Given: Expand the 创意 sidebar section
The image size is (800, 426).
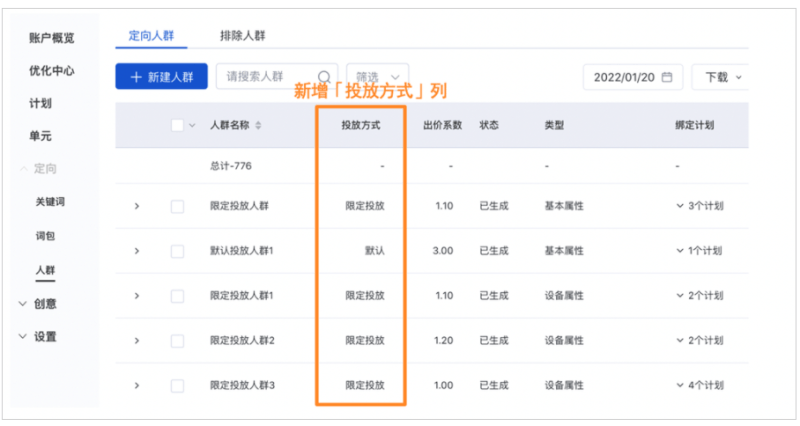Looking at the screenshot, I should pyautogui.click(x=38, y=304).
